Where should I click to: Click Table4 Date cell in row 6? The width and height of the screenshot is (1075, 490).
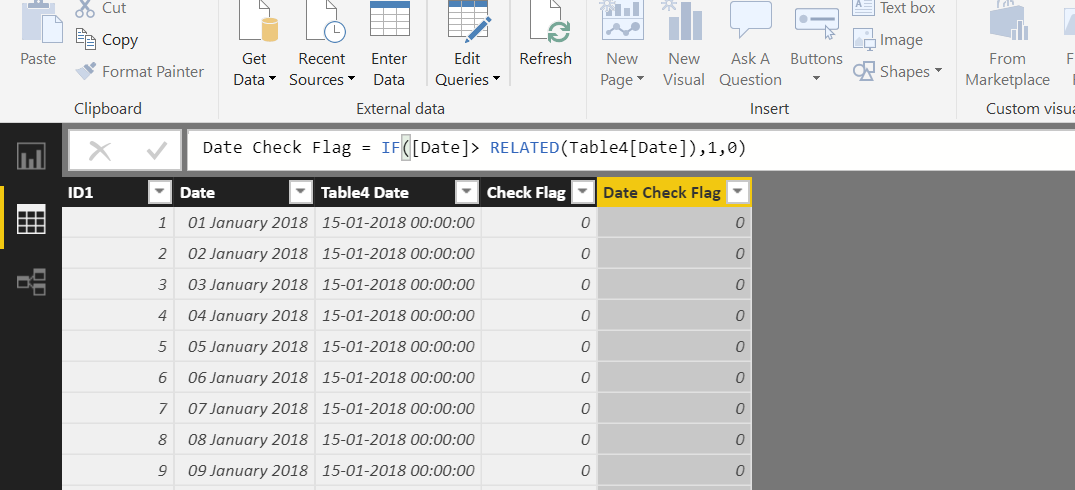tap(398, 377)
